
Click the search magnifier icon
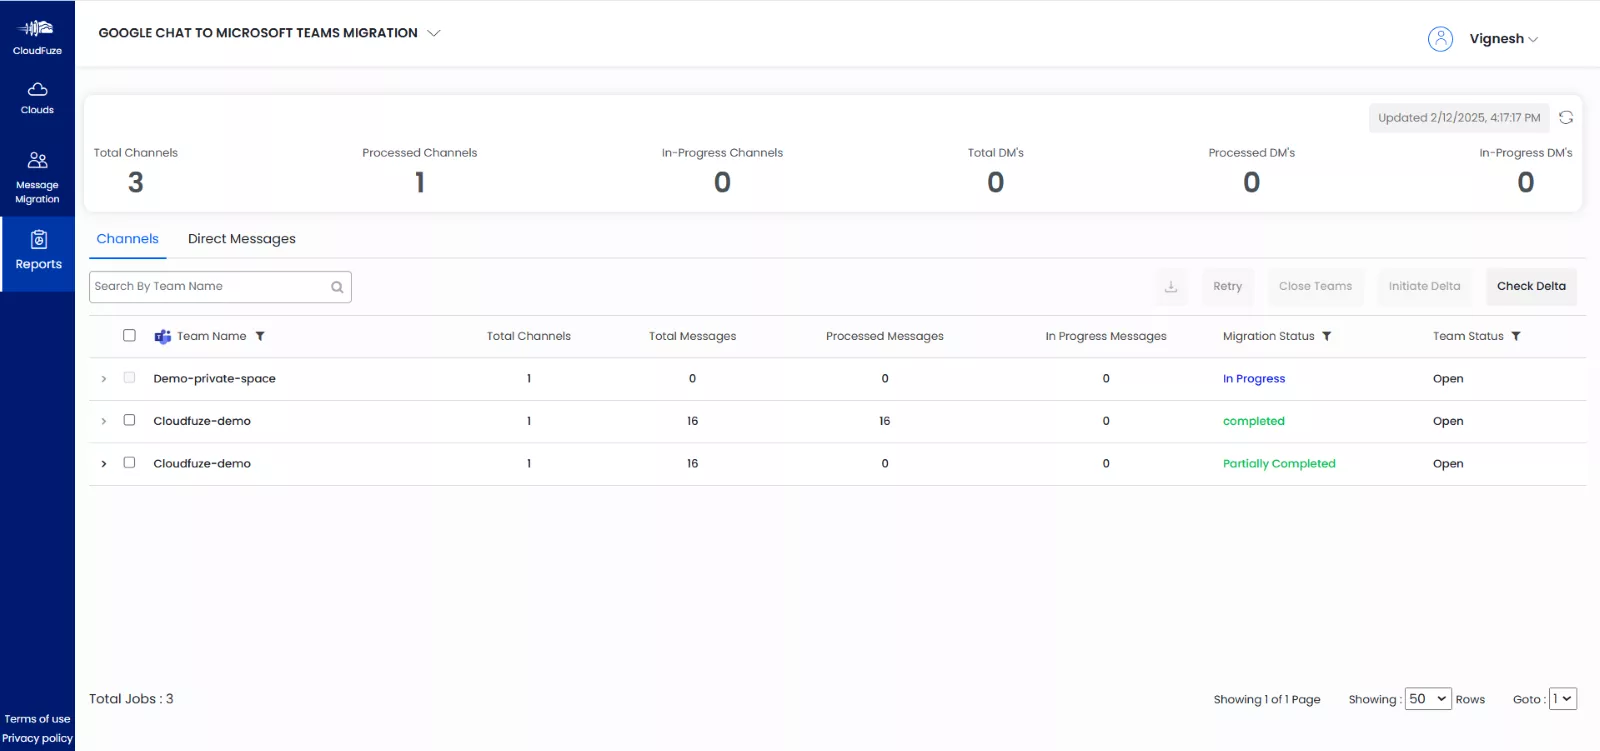(337, 287)
